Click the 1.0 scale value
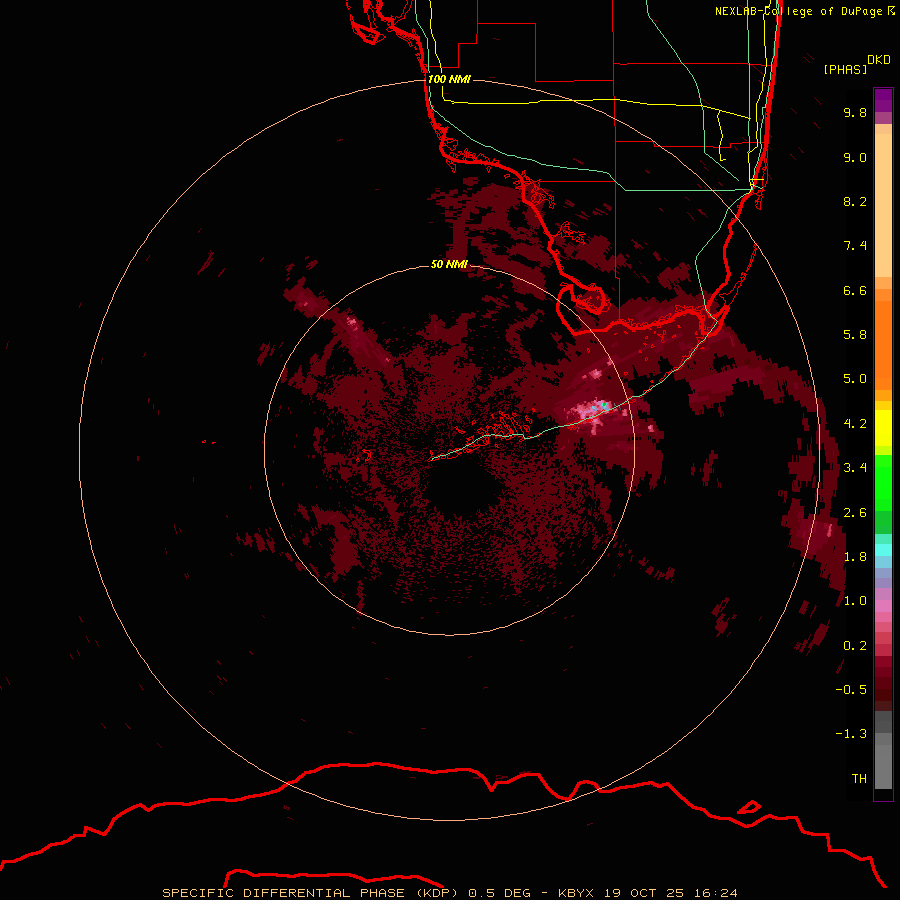This screenshot has width=900, height=900. point(855,601)
